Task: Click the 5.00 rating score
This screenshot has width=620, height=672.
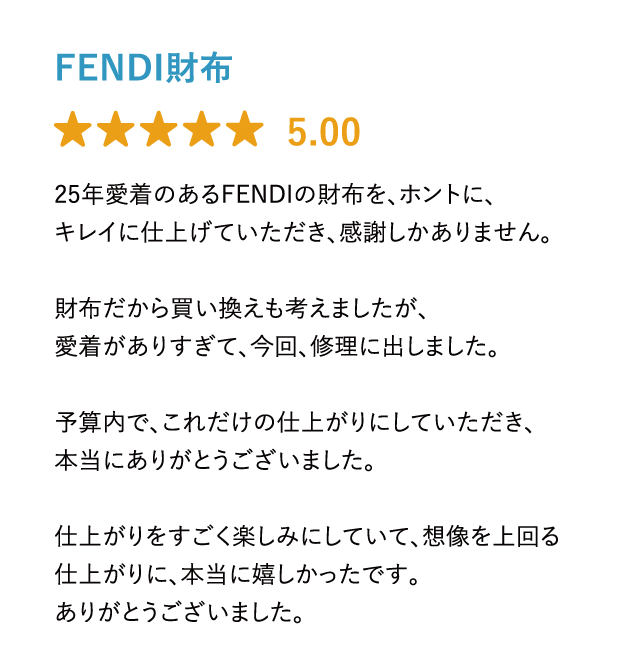Action: click(x=323, y=132)
